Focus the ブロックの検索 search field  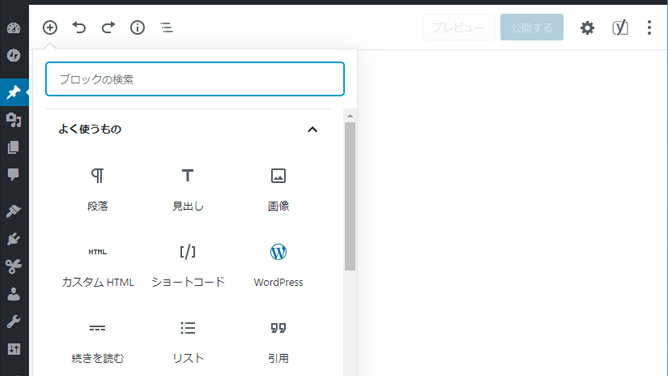click(x=195, y=79)
